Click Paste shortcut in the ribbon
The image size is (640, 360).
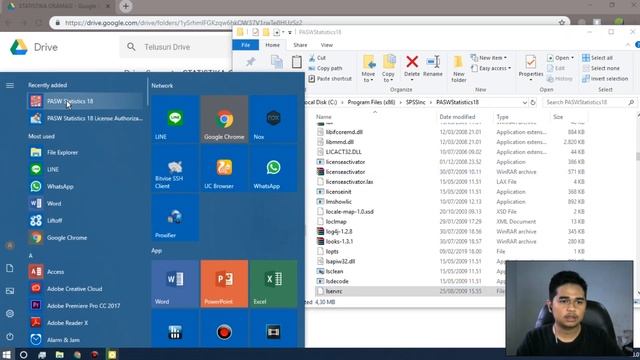tap(330, 78)
